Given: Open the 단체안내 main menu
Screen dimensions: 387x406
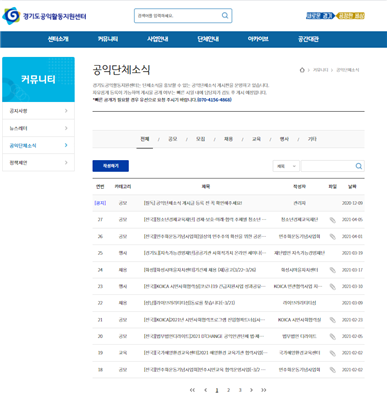Looking at the screenshot, I should [208, 39].
